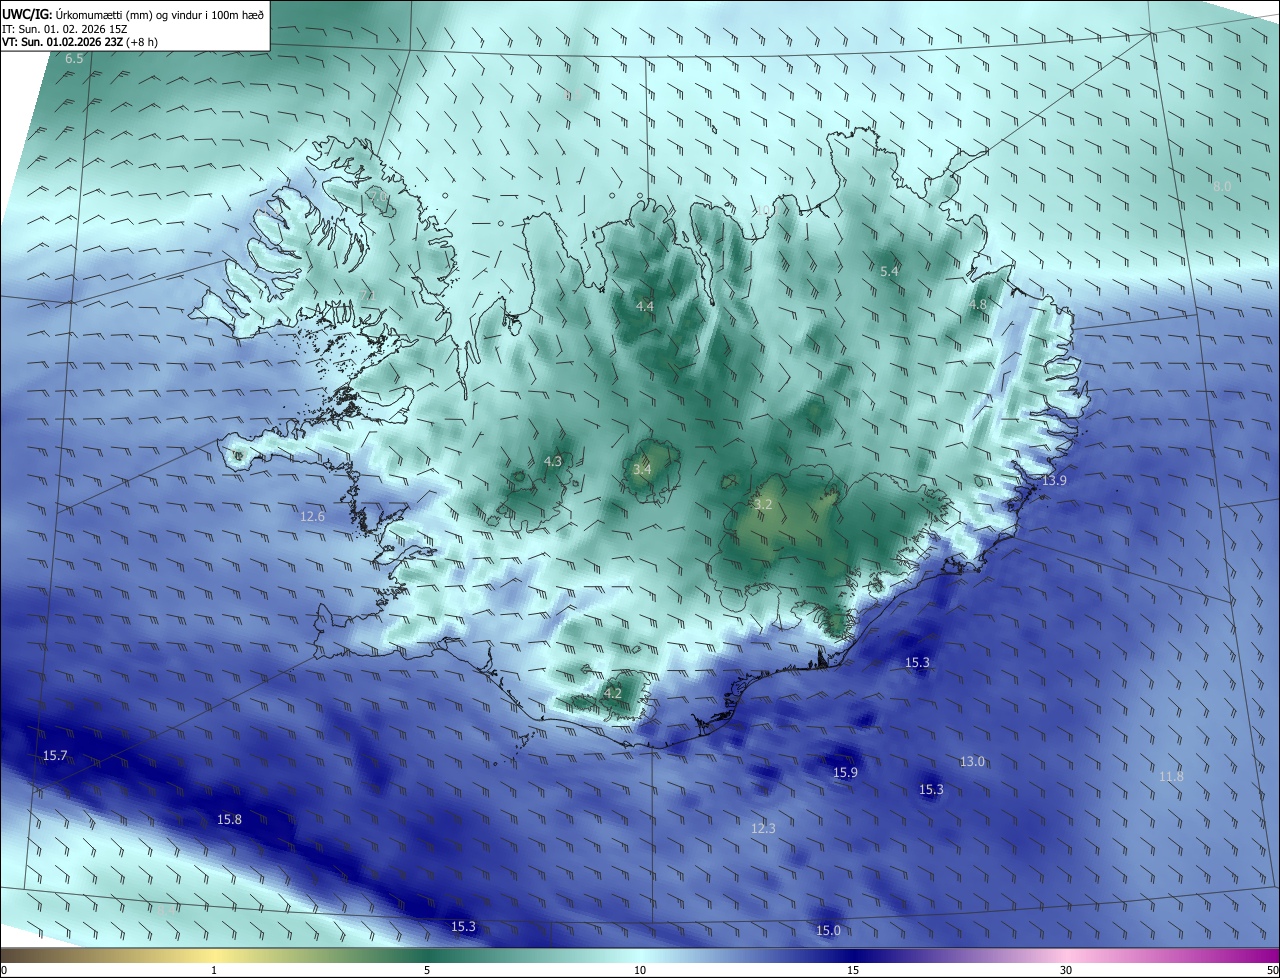Select the 12.3 value label
1280x978 pixels.
763,829
